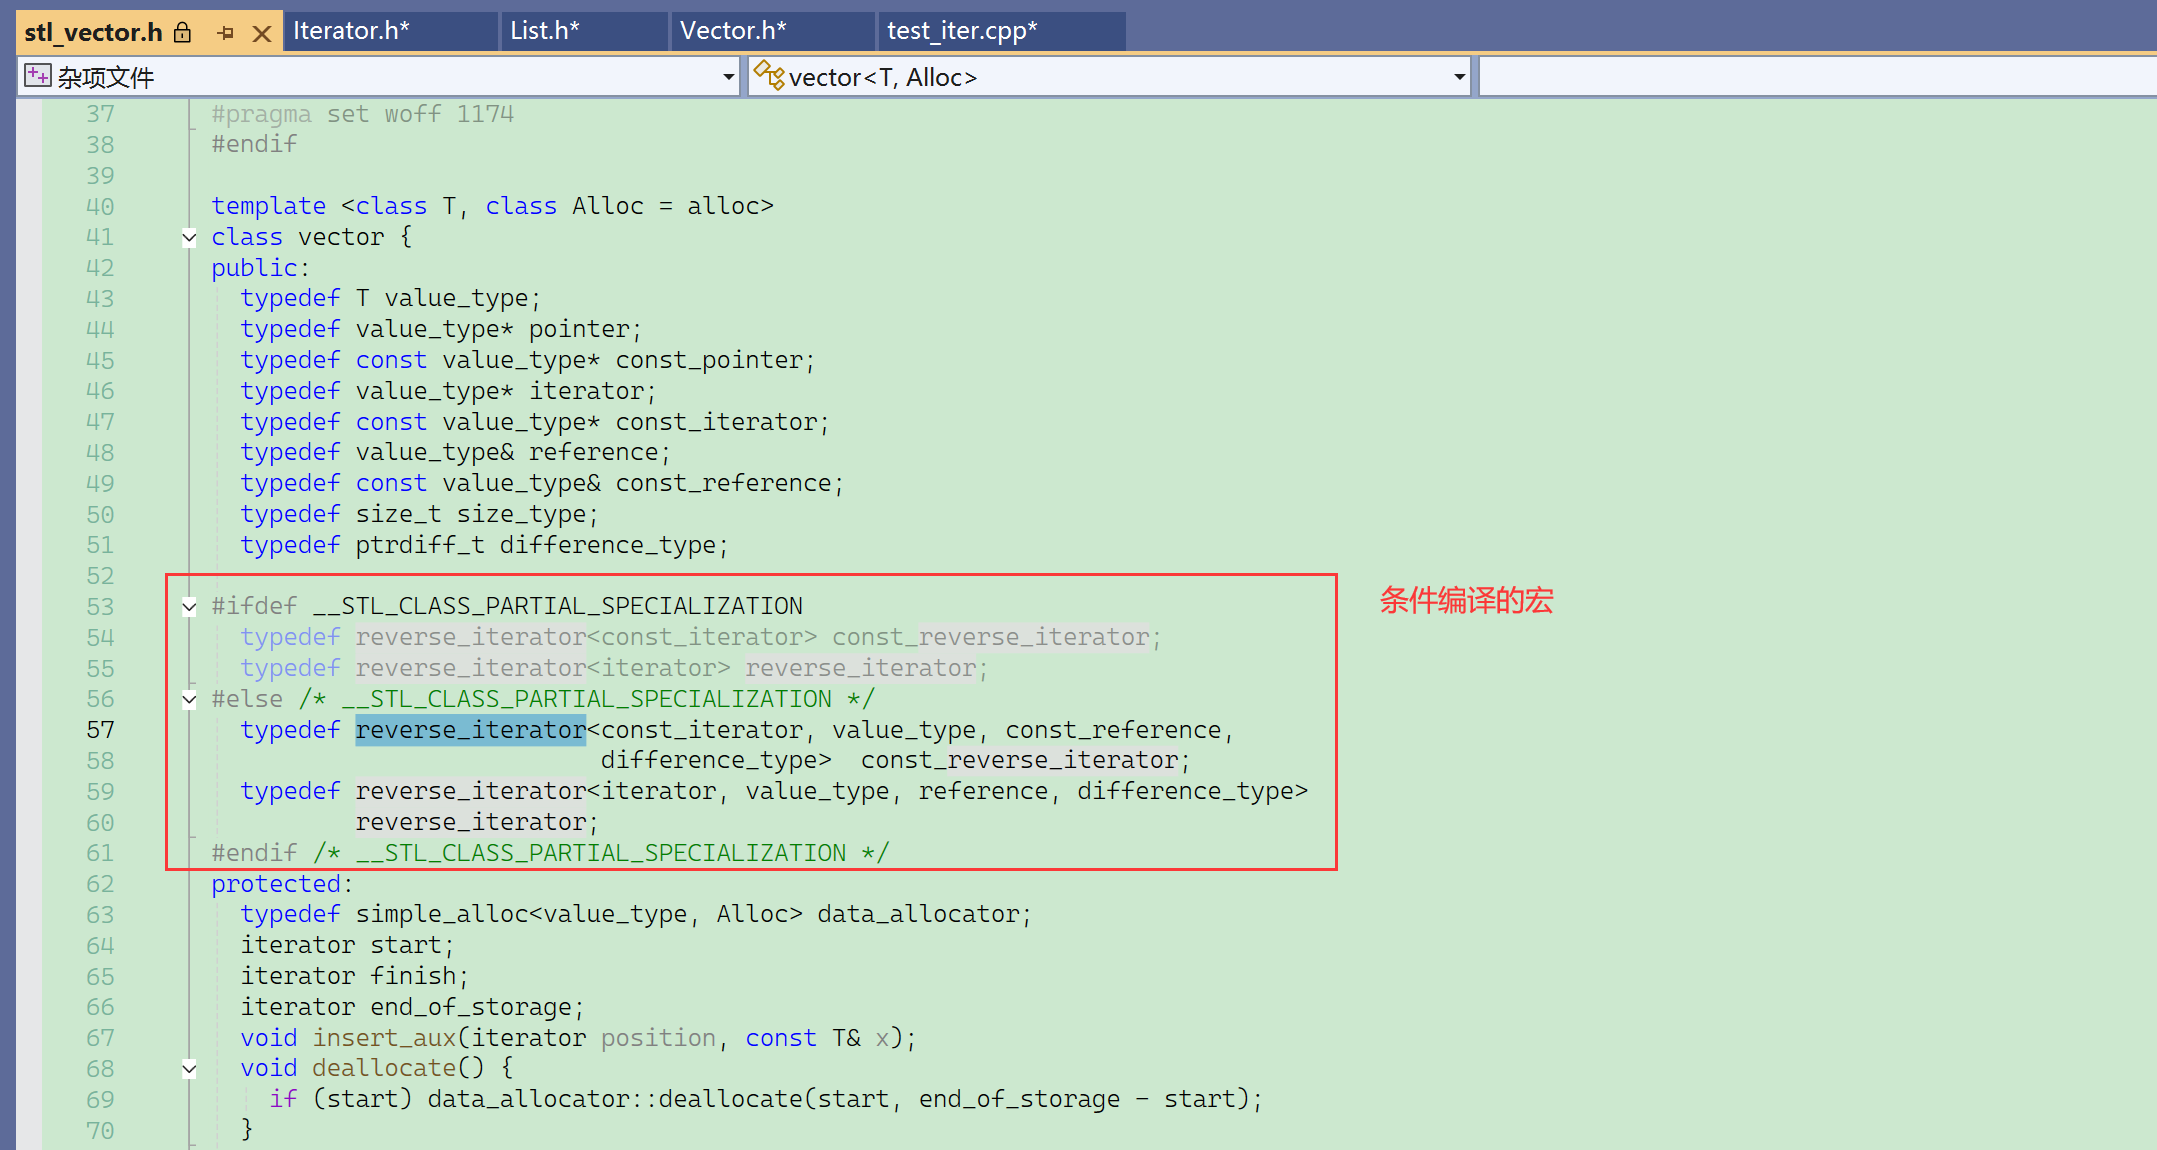Collapse the #ifdef region at line 53
This screenshot has height=1150, width=2157.
tap(189, 606)
